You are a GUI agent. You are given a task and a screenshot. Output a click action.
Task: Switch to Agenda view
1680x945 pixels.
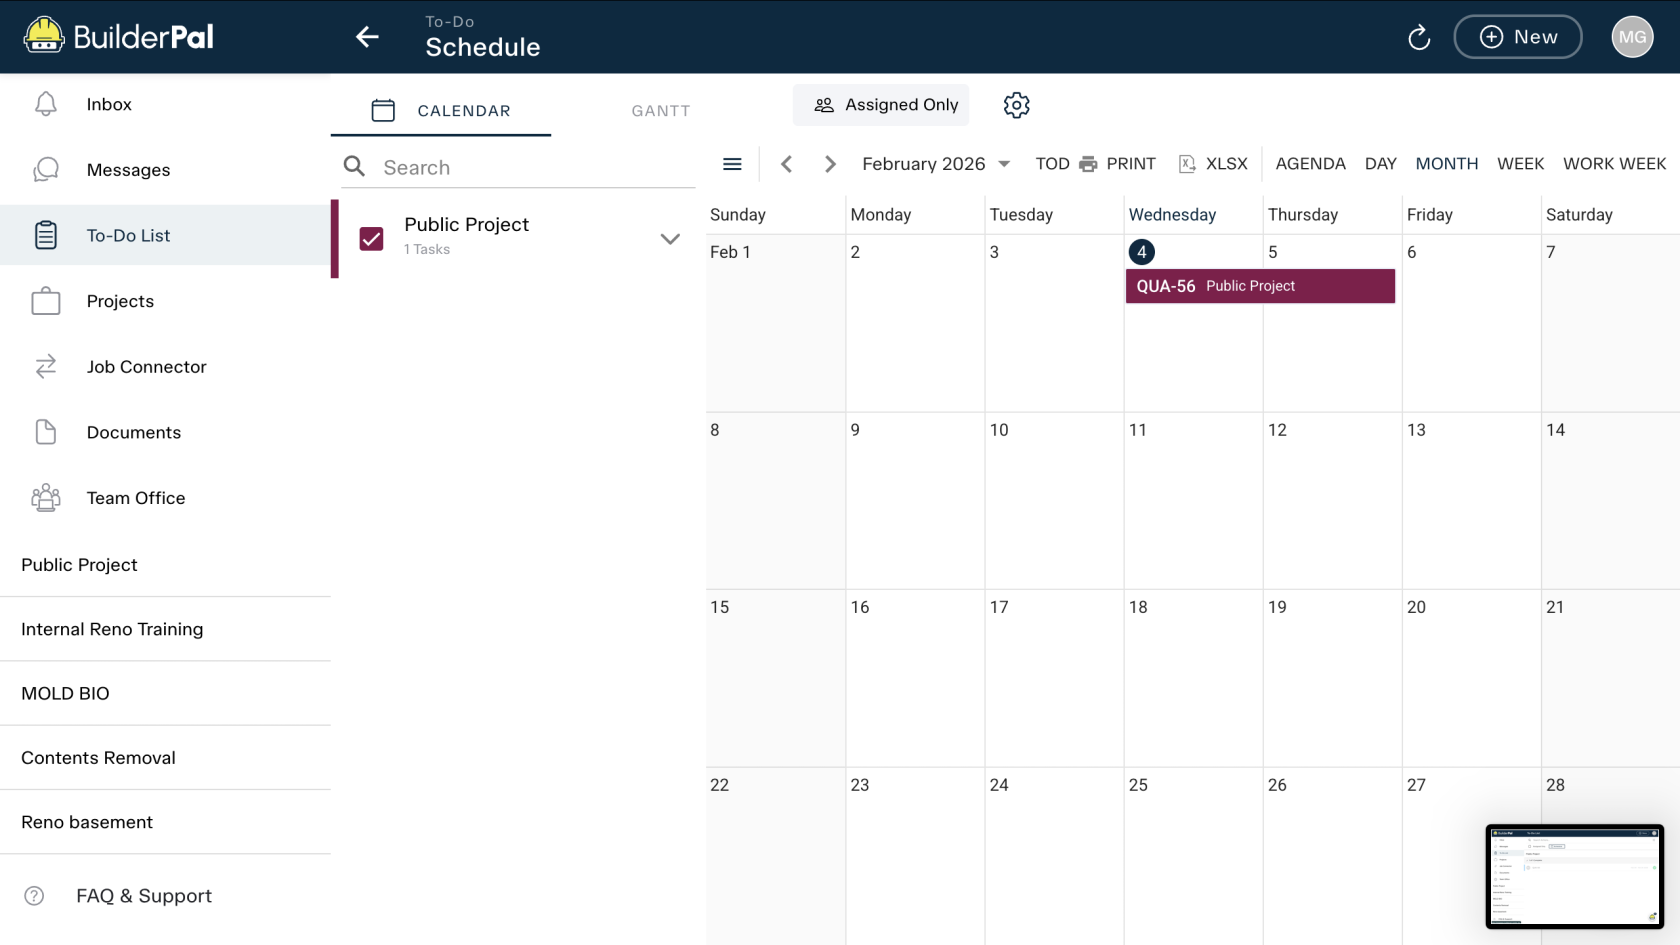tap(1310, 164)
